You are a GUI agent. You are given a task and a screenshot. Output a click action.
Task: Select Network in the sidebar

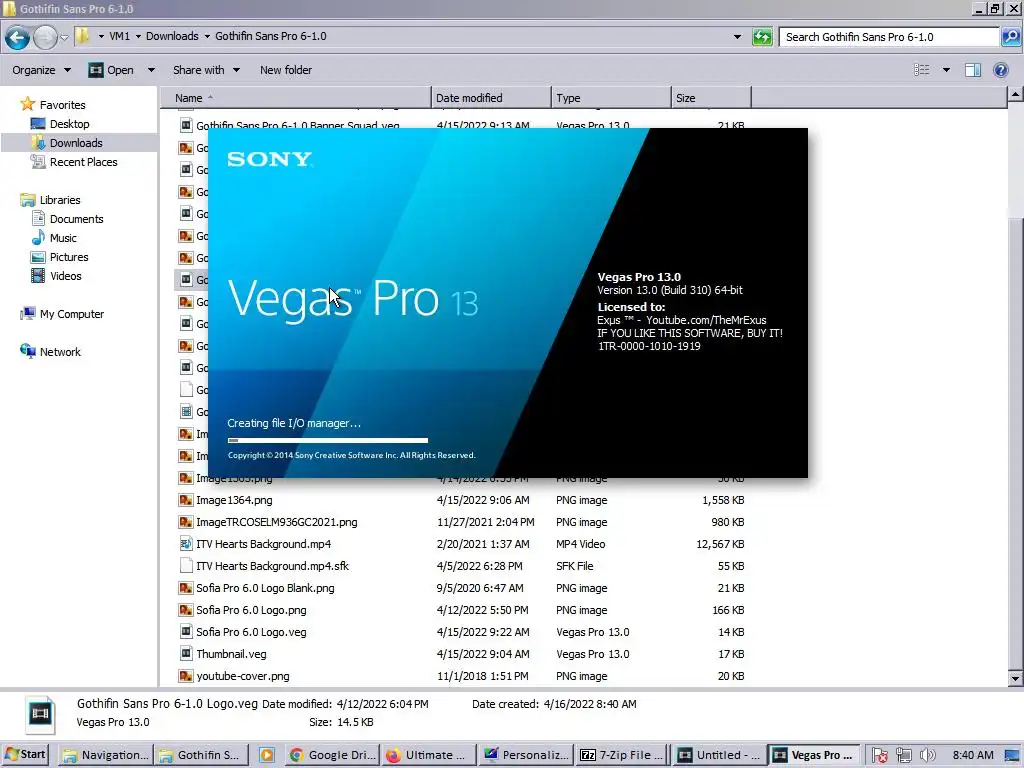(x=50, y=351)
